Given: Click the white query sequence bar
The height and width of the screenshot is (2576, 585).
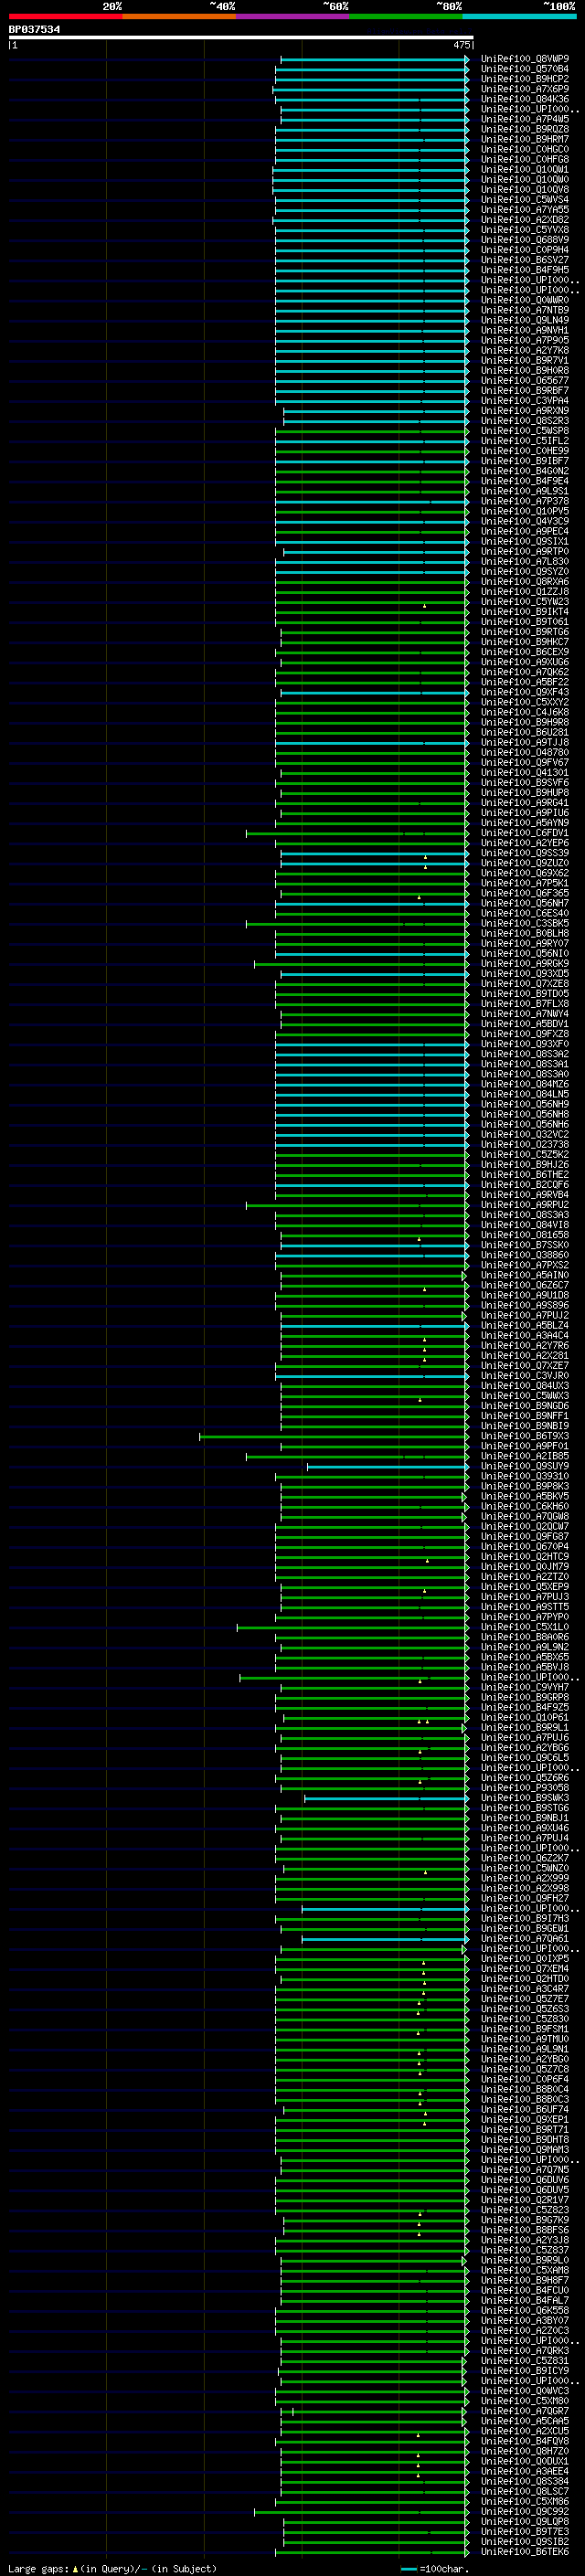Looking at the screenshot, I should point(241,38).
